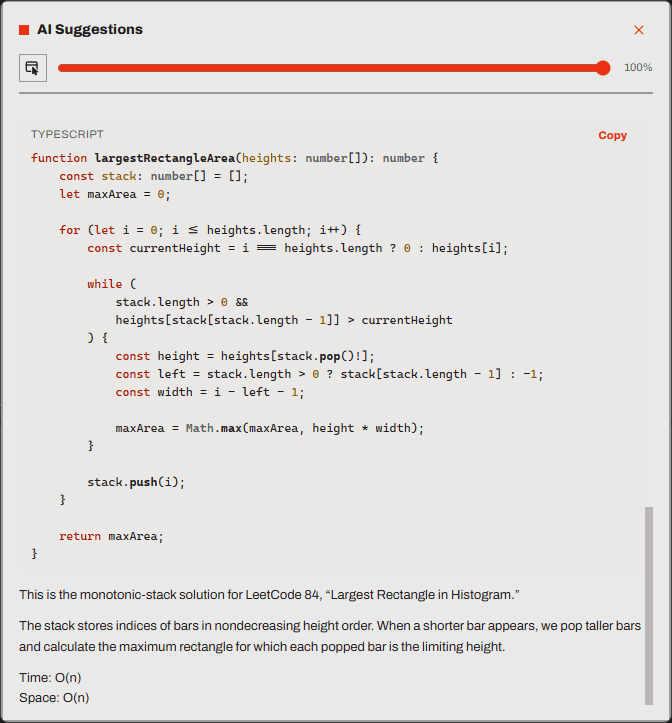Image resolution: width=672 pixels, height=723 pixels.
Task: Click the for loop header line
Action: coord(210,230)
